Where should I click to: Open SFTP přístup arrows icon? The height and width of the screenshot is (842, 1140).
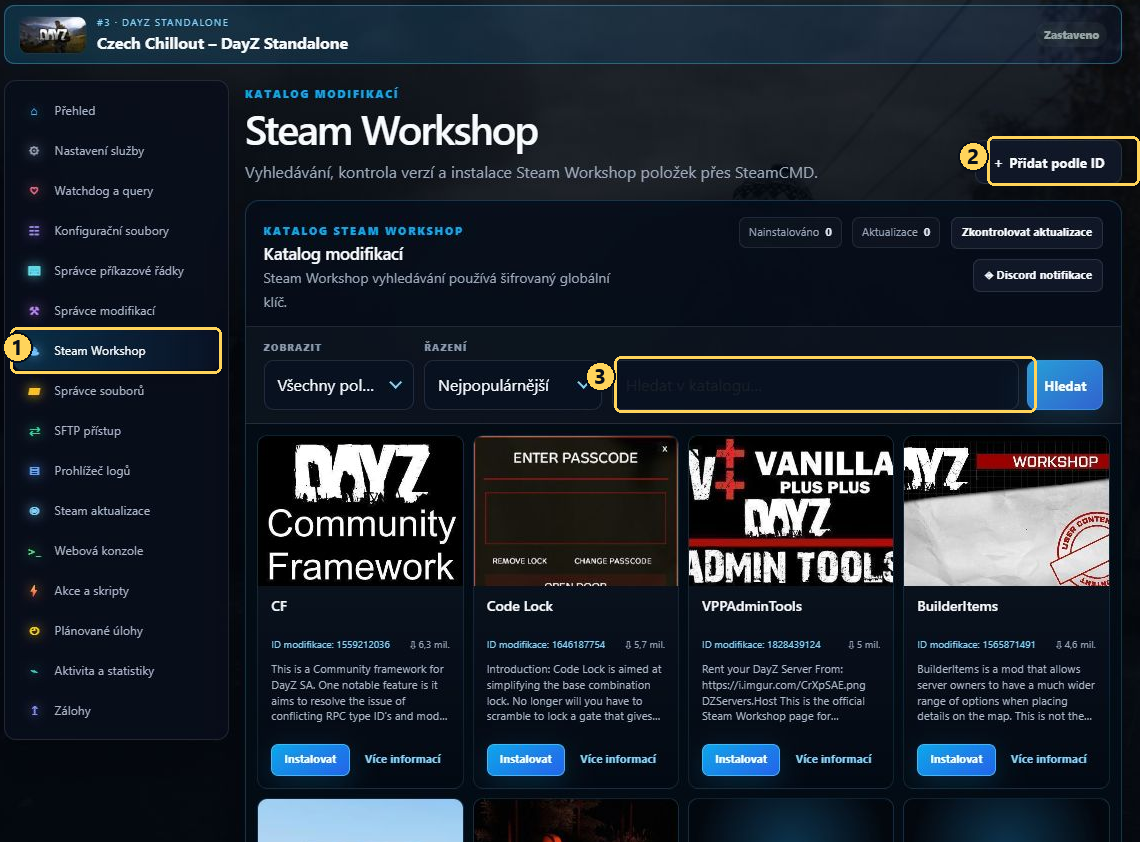click(x=34, y=431)
